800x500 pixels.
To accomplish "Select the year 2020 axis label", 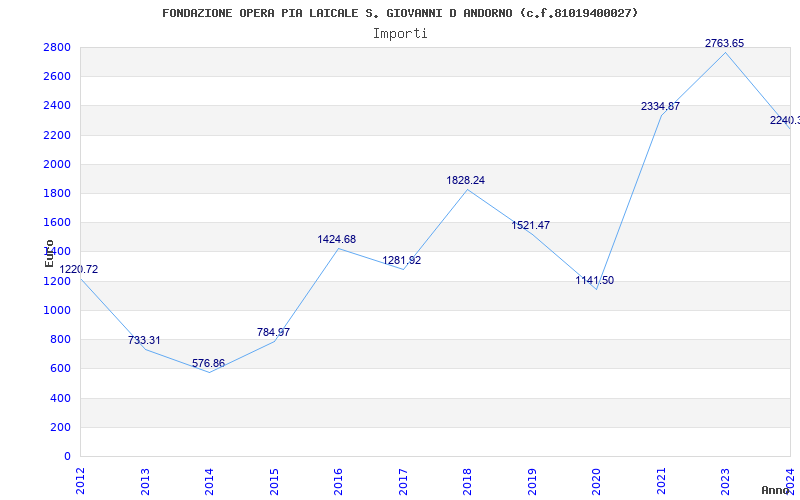I will 596,482.
